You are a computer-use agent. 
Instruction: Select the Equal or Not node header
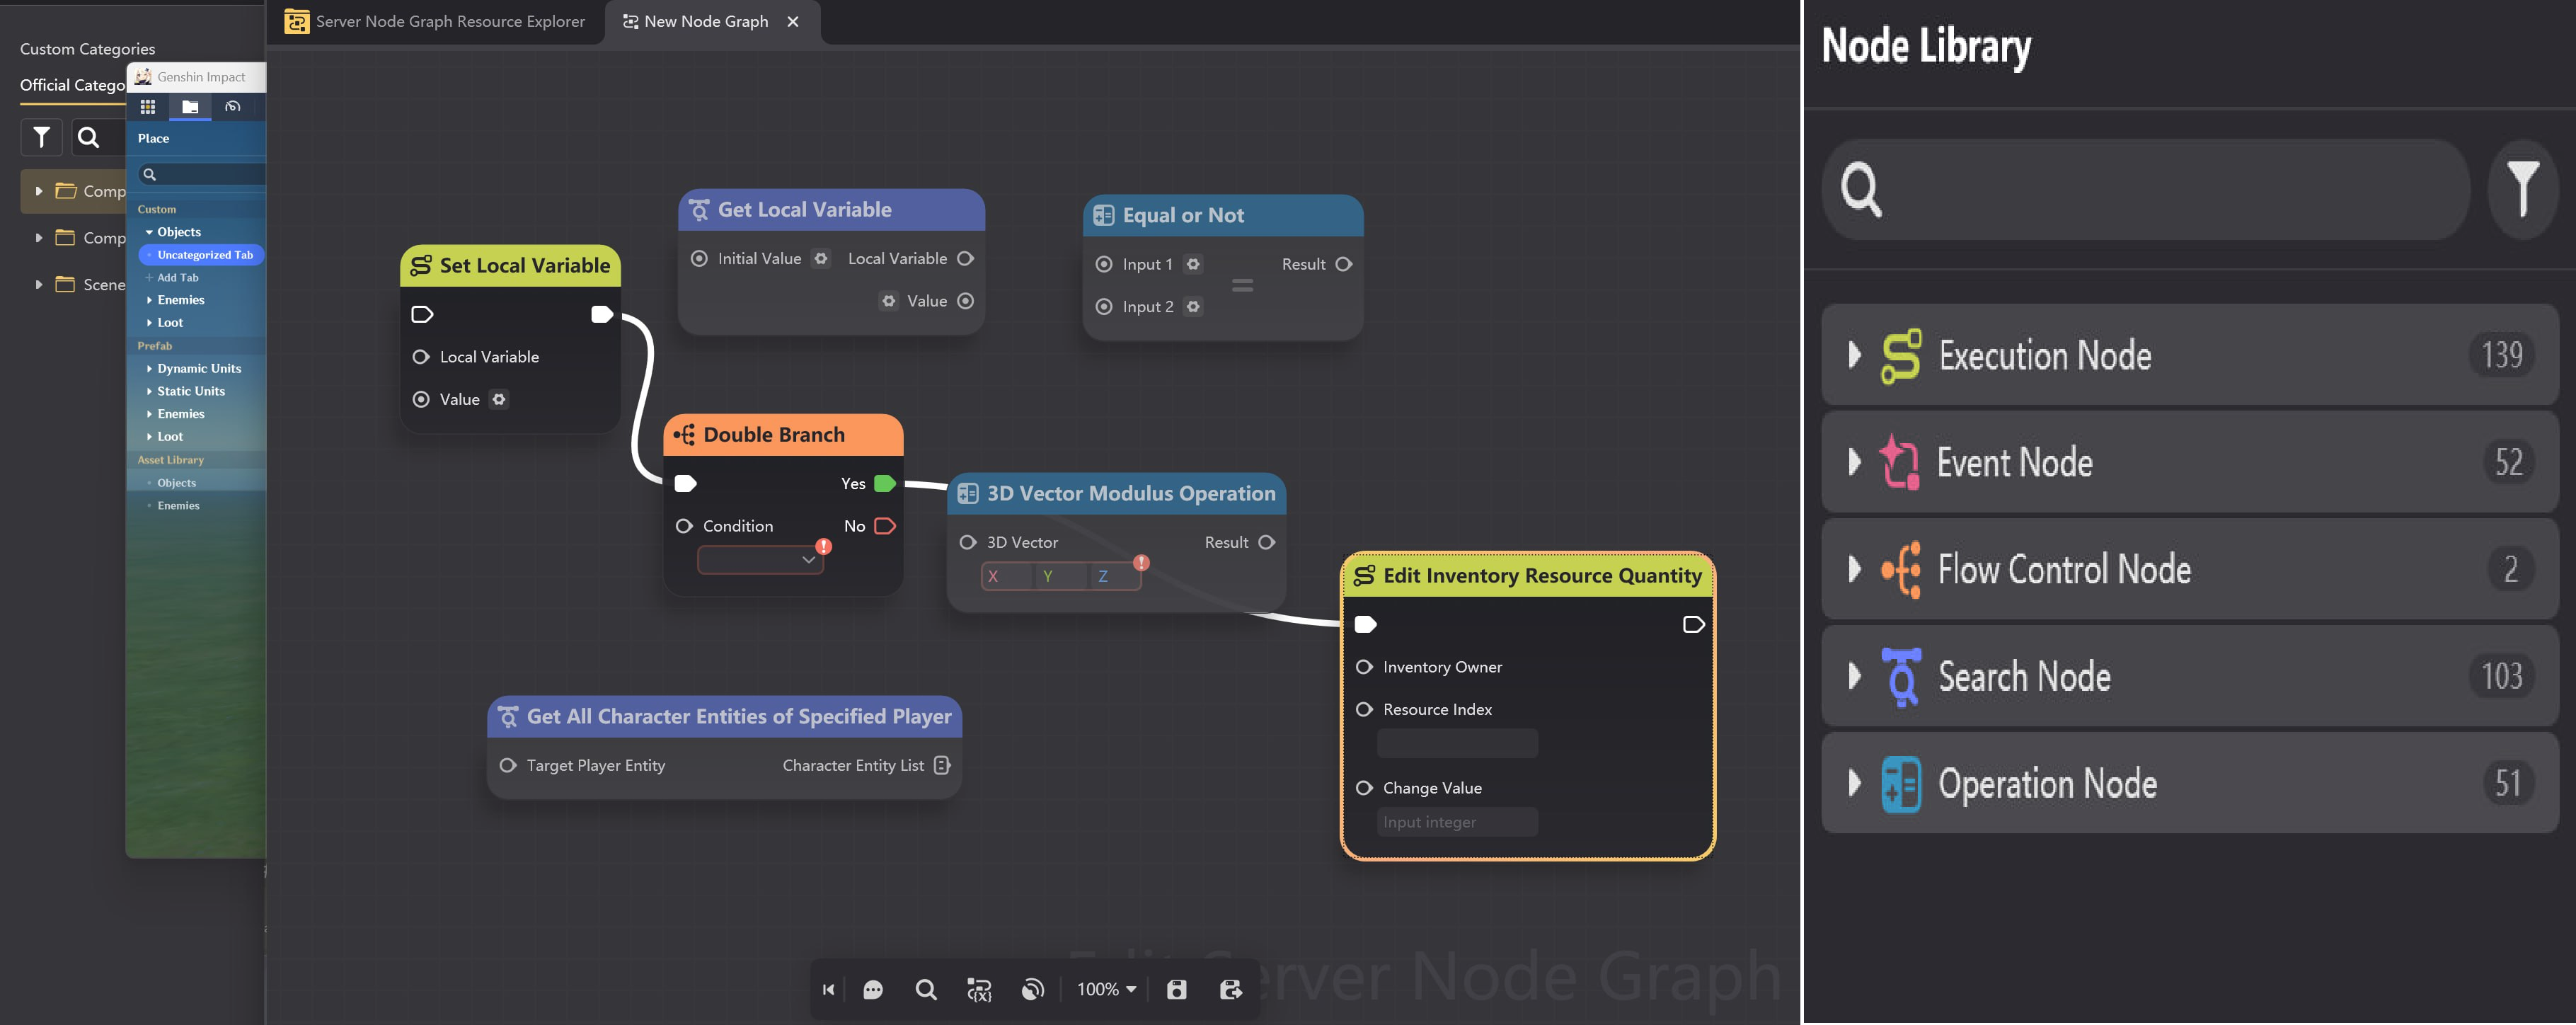(x=1223, y=216)
